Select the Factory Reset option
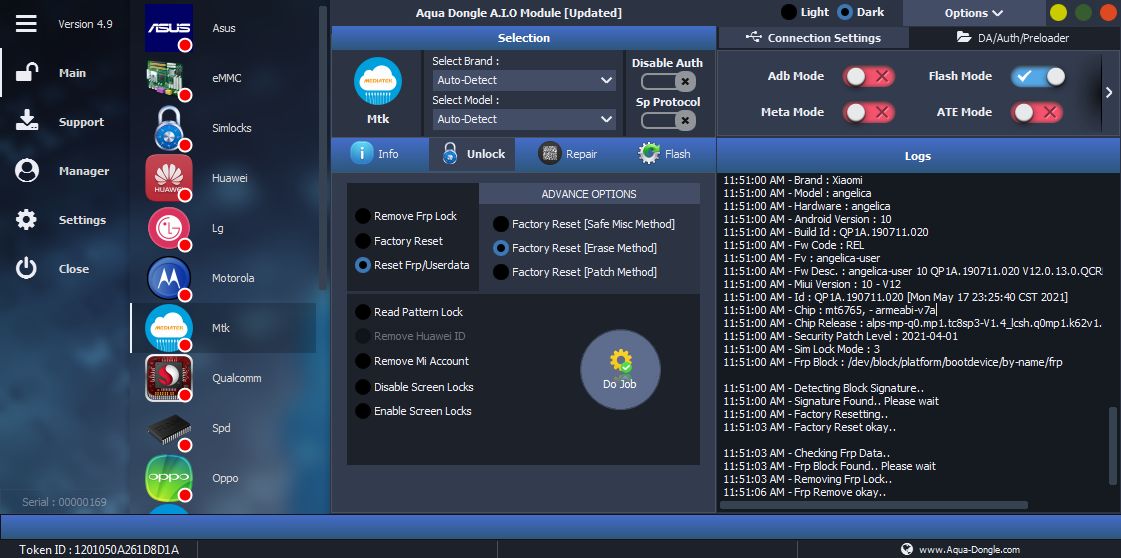 pos(363,241)
